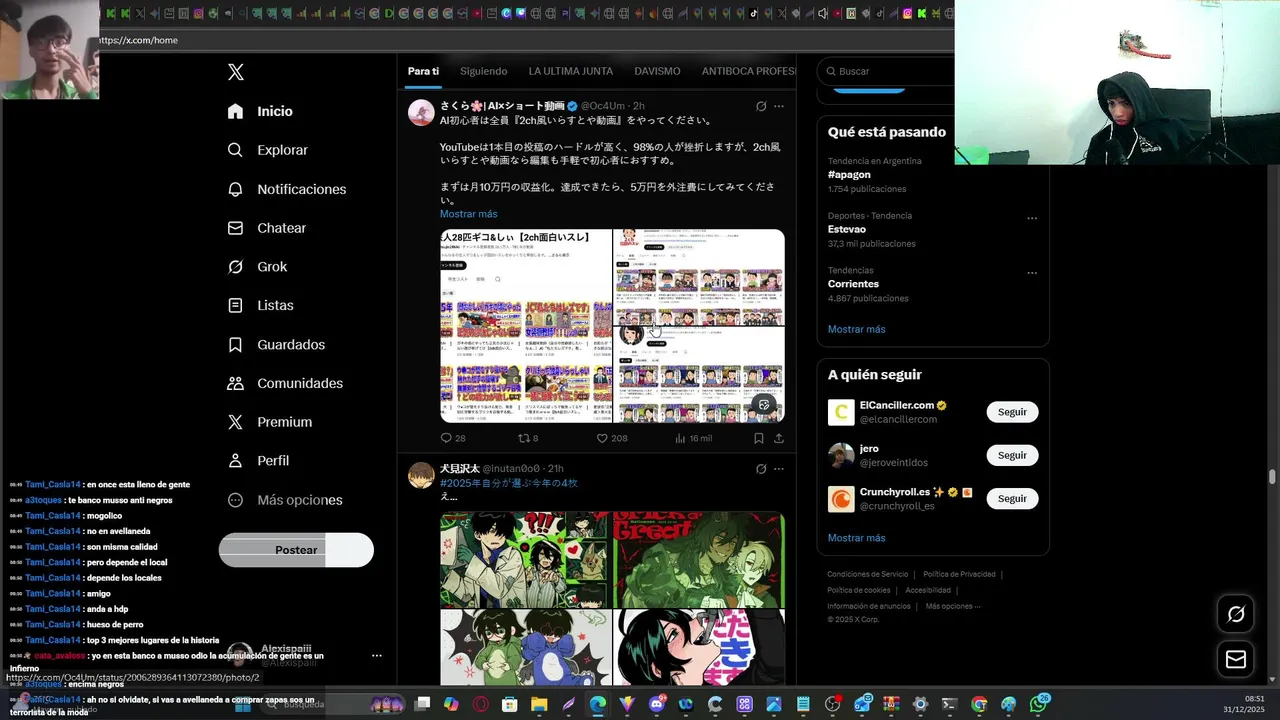1280x720 pixels.
Task: Open Listas in the sidebar
Action: 260,305
